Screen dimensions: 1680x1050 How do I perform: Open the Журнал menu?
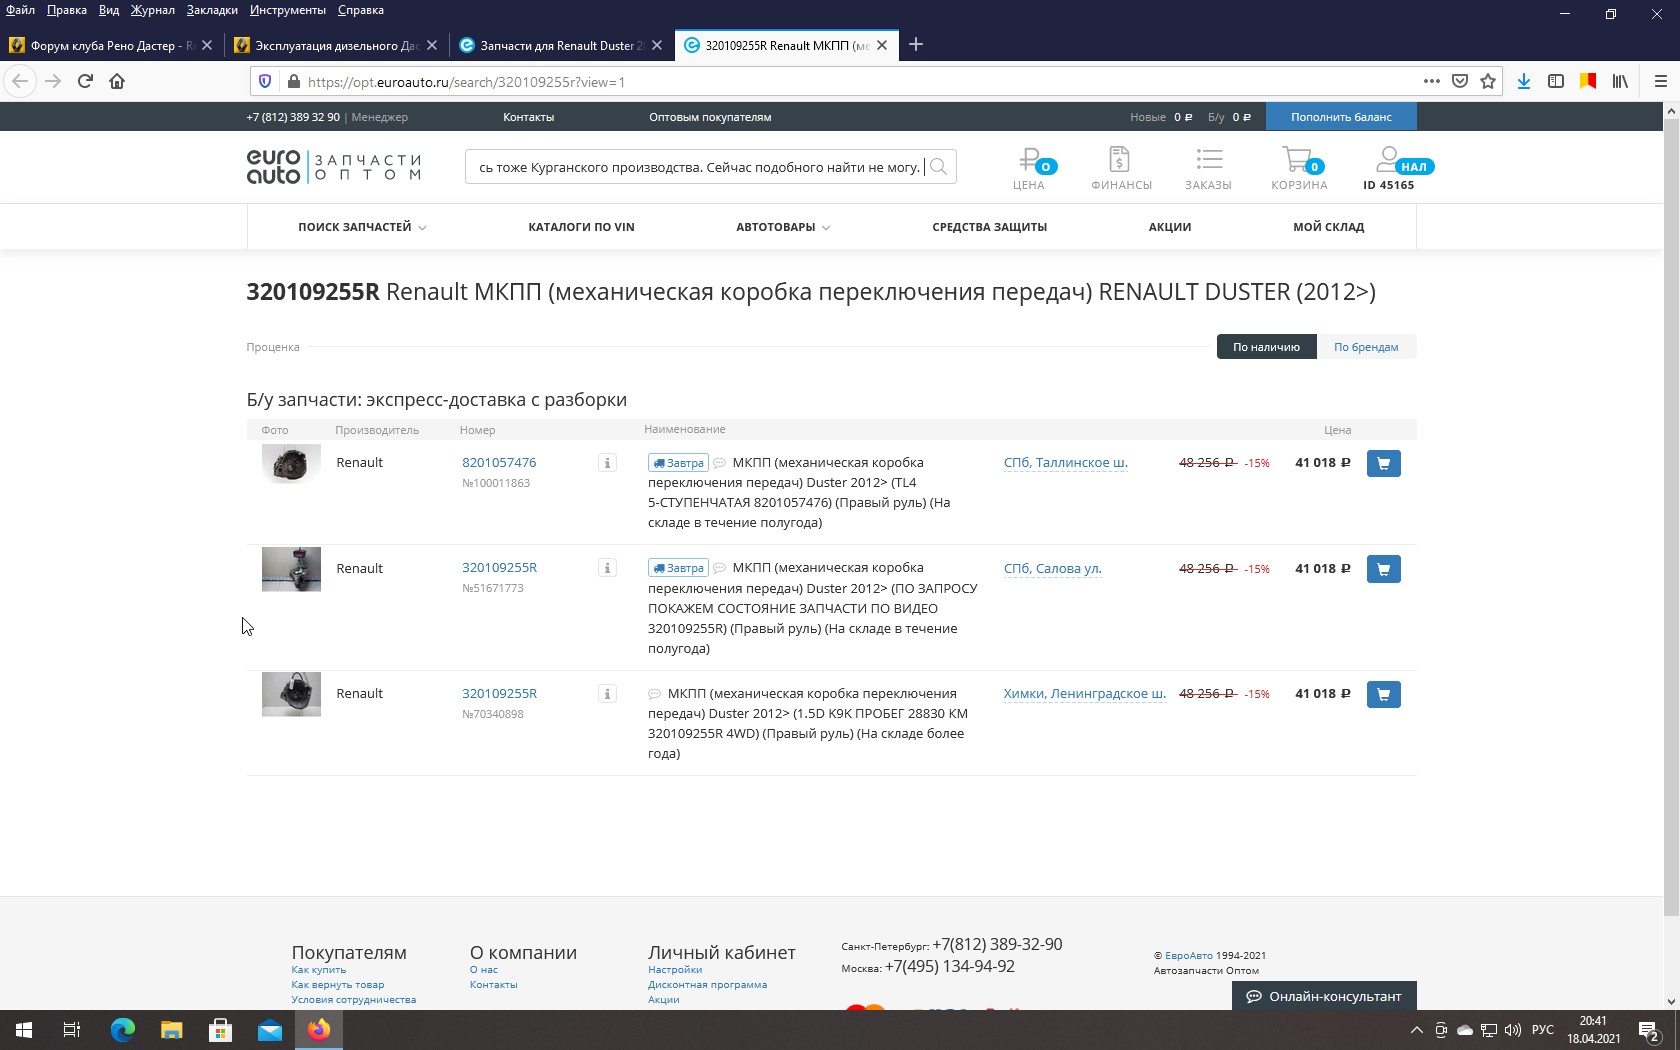point(153,10)
